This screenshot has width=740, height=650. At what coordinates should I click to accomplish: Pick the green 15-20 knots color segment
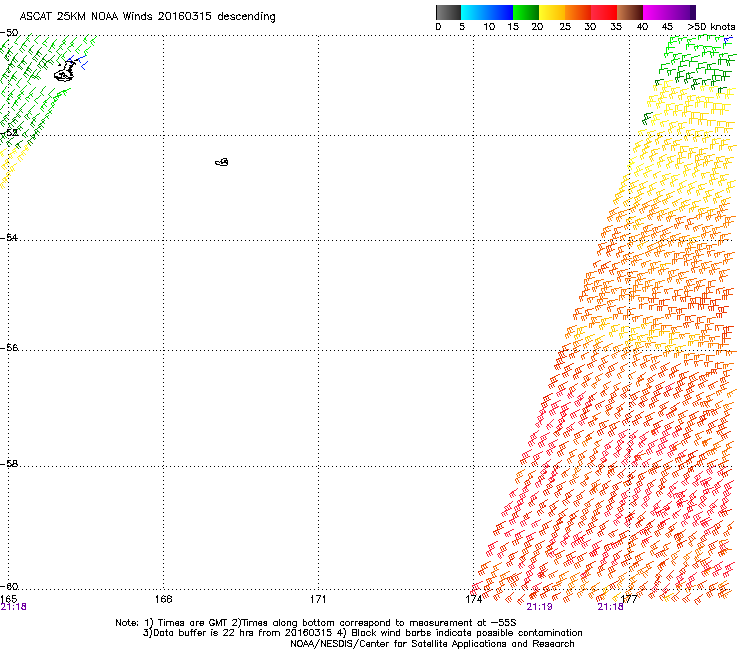click(x=526, y=12)
